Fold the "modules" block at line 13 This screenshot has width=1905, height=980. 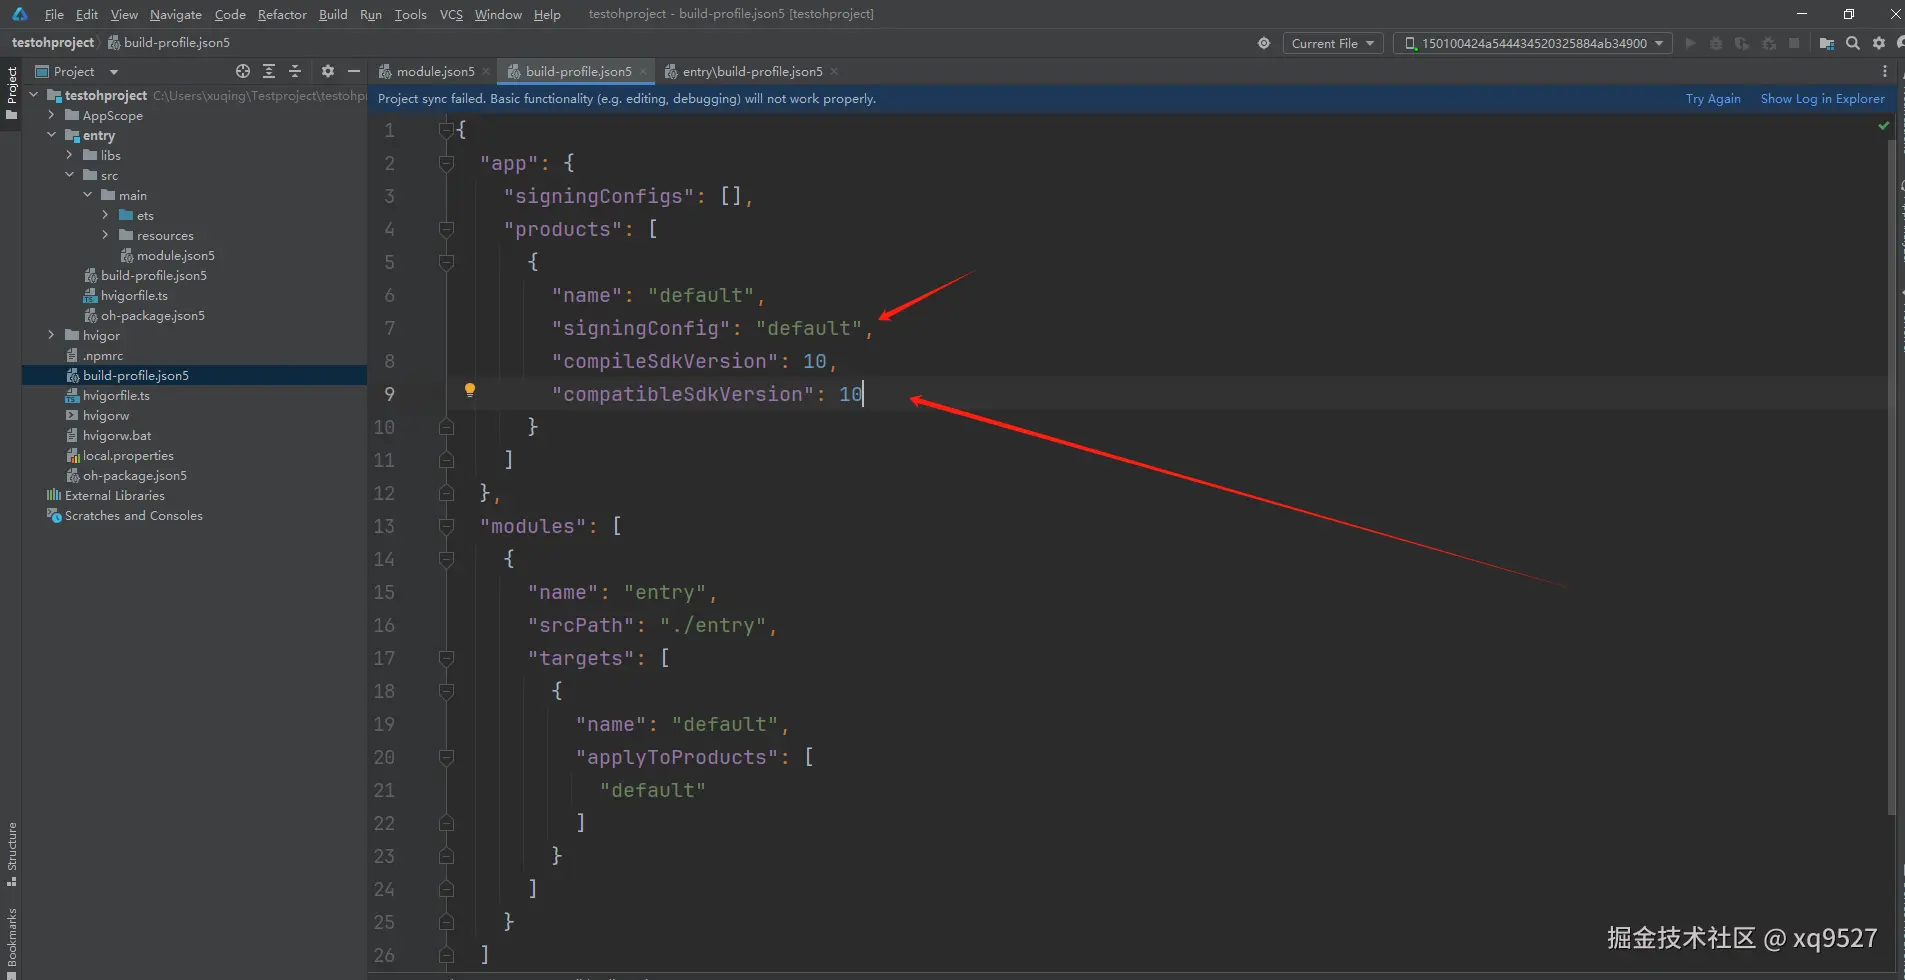coord(447,526)
